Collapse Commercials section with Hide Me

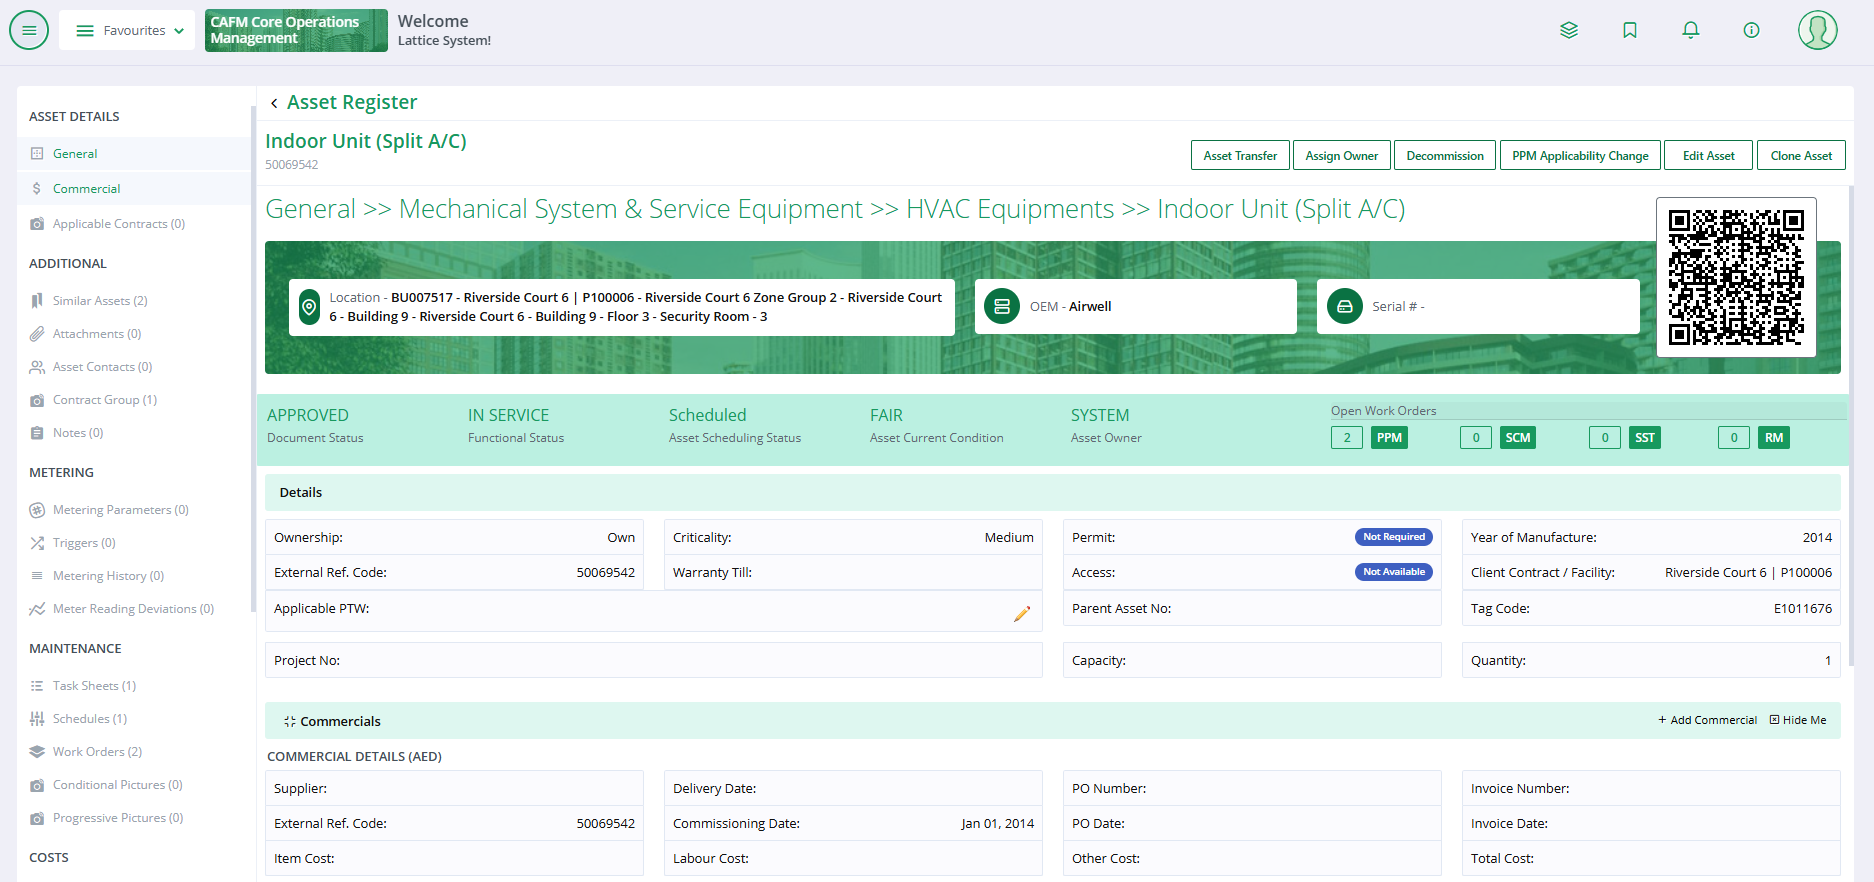pos(1798,720)
